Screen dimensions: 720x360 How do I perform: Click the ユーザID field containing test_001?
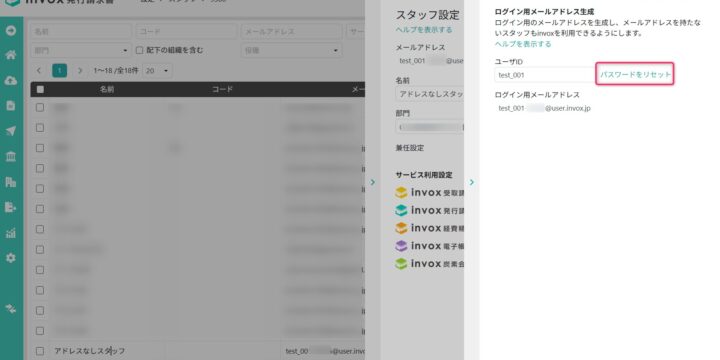point(545,75)
